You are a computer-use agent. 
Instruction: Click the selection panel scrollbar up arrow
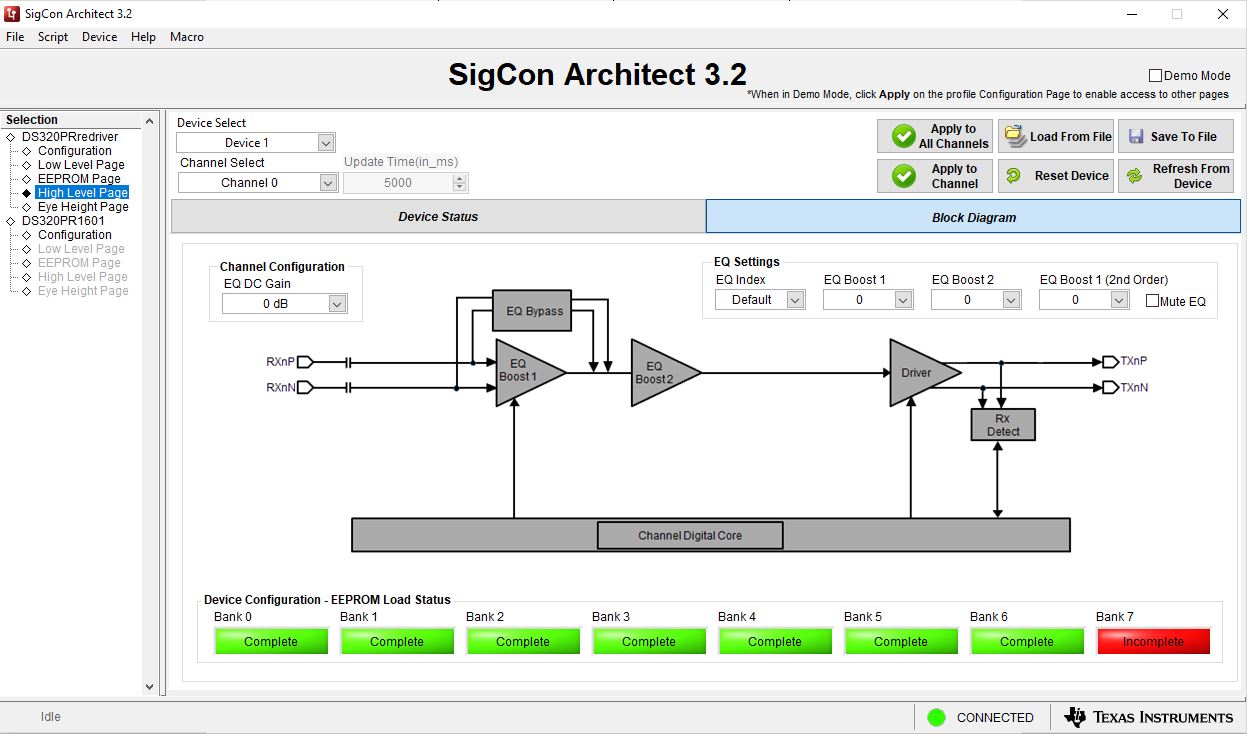[x=150, y=120]
